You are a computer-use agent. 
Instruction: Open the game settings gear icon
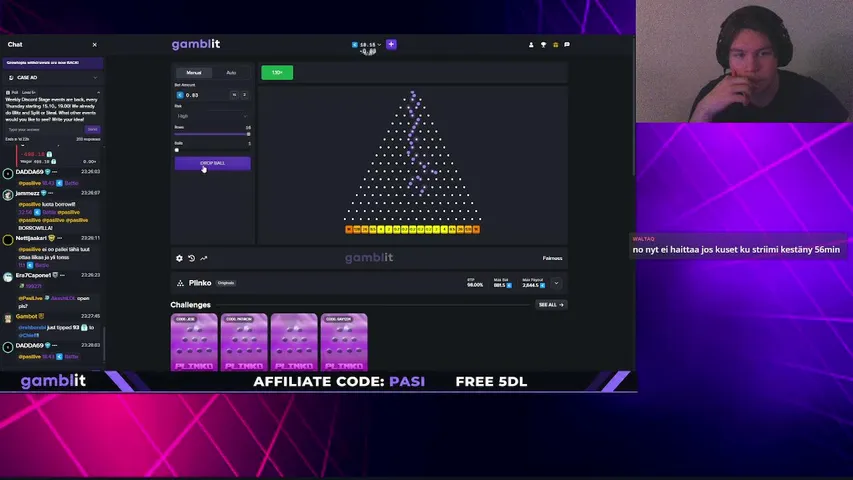click(179, 258)
